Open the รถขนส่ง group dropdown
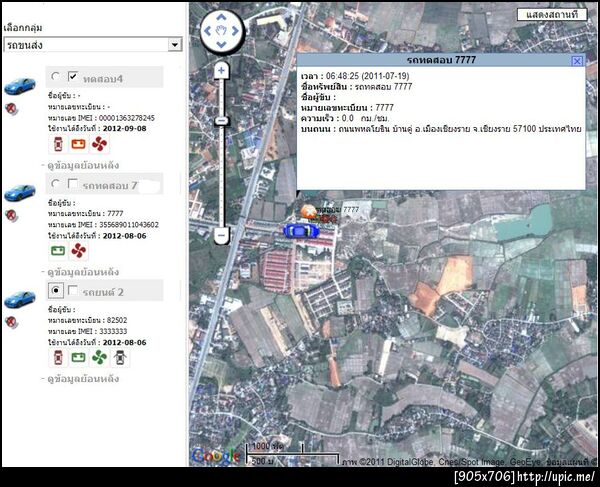The image size is (600, 487). (93, 45)
